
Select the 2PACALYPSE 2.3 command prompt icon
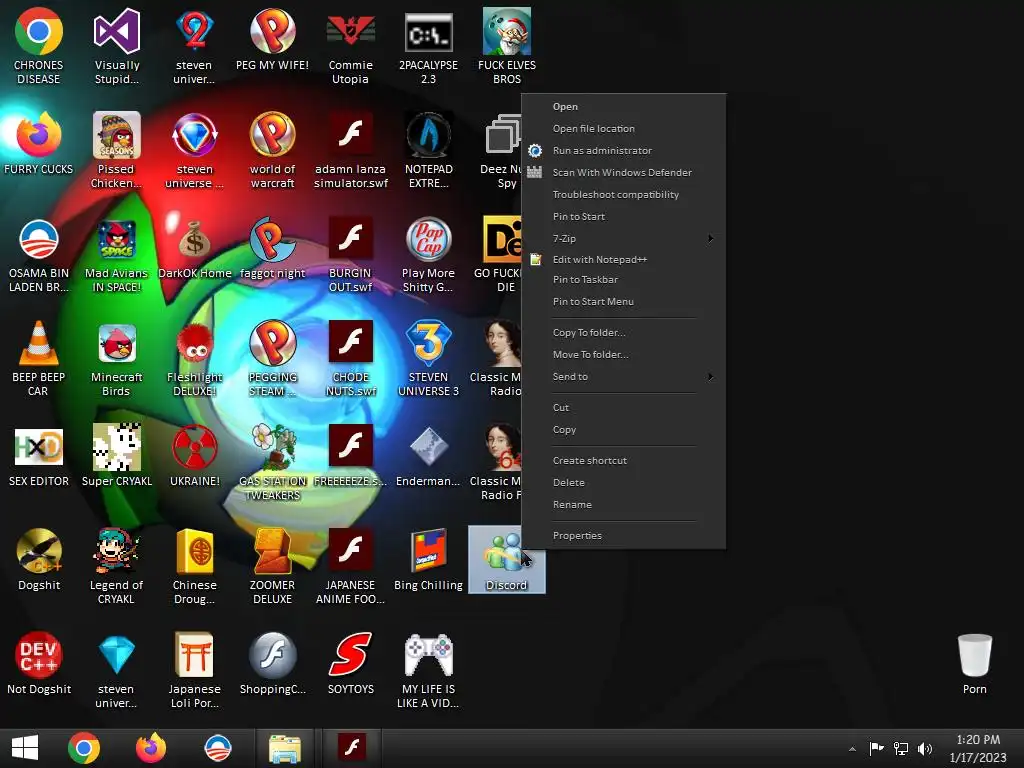[x=428, y=46]
